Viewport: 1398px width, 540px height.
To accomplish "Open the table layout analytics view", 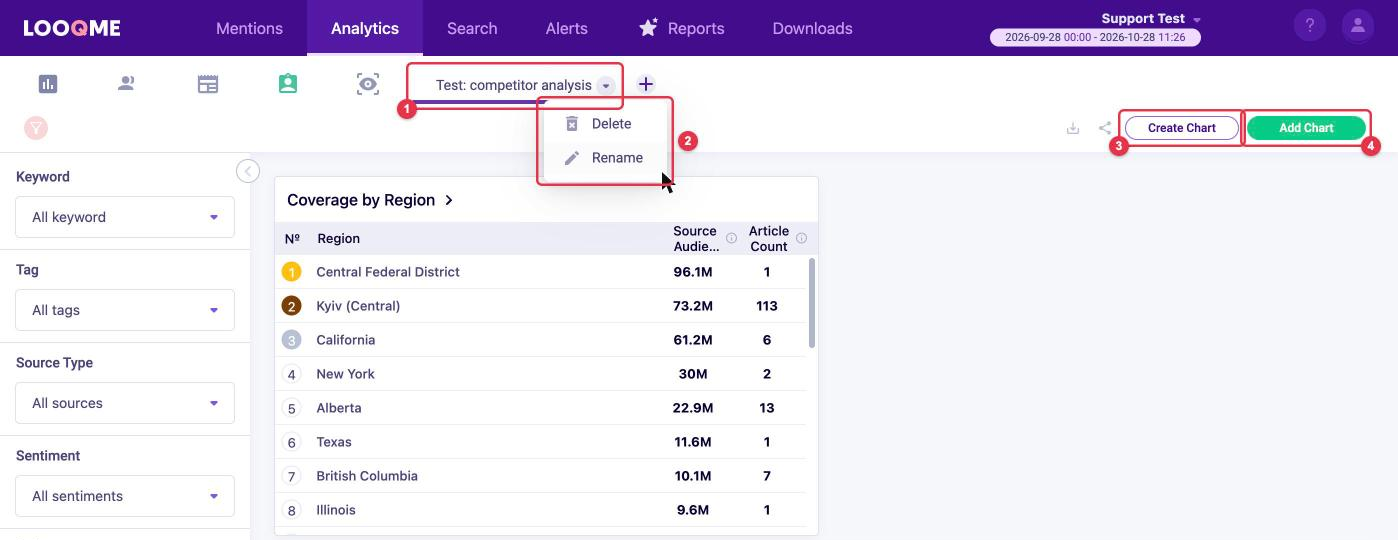I will coord(208,84).
